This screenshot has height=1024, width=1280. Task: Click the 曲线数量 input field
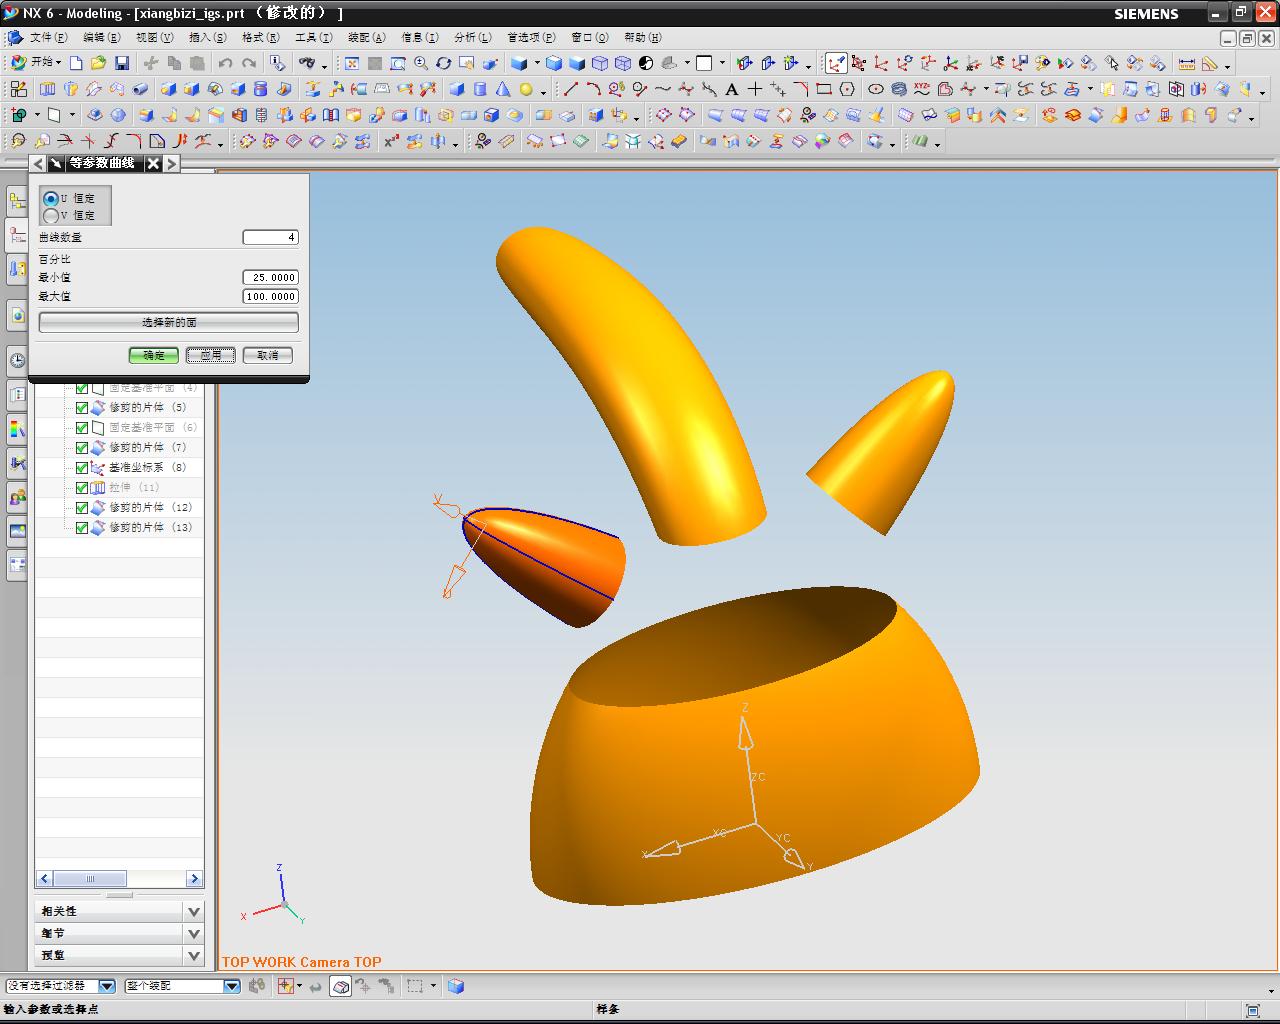270,237
